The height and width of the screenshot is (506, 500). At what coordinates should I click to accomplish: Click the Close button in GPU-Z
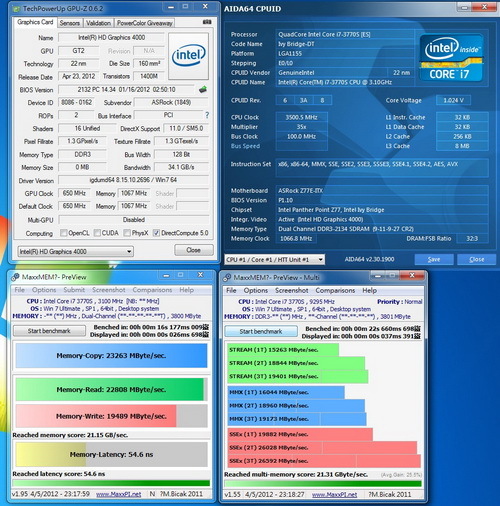pos(194,250)
